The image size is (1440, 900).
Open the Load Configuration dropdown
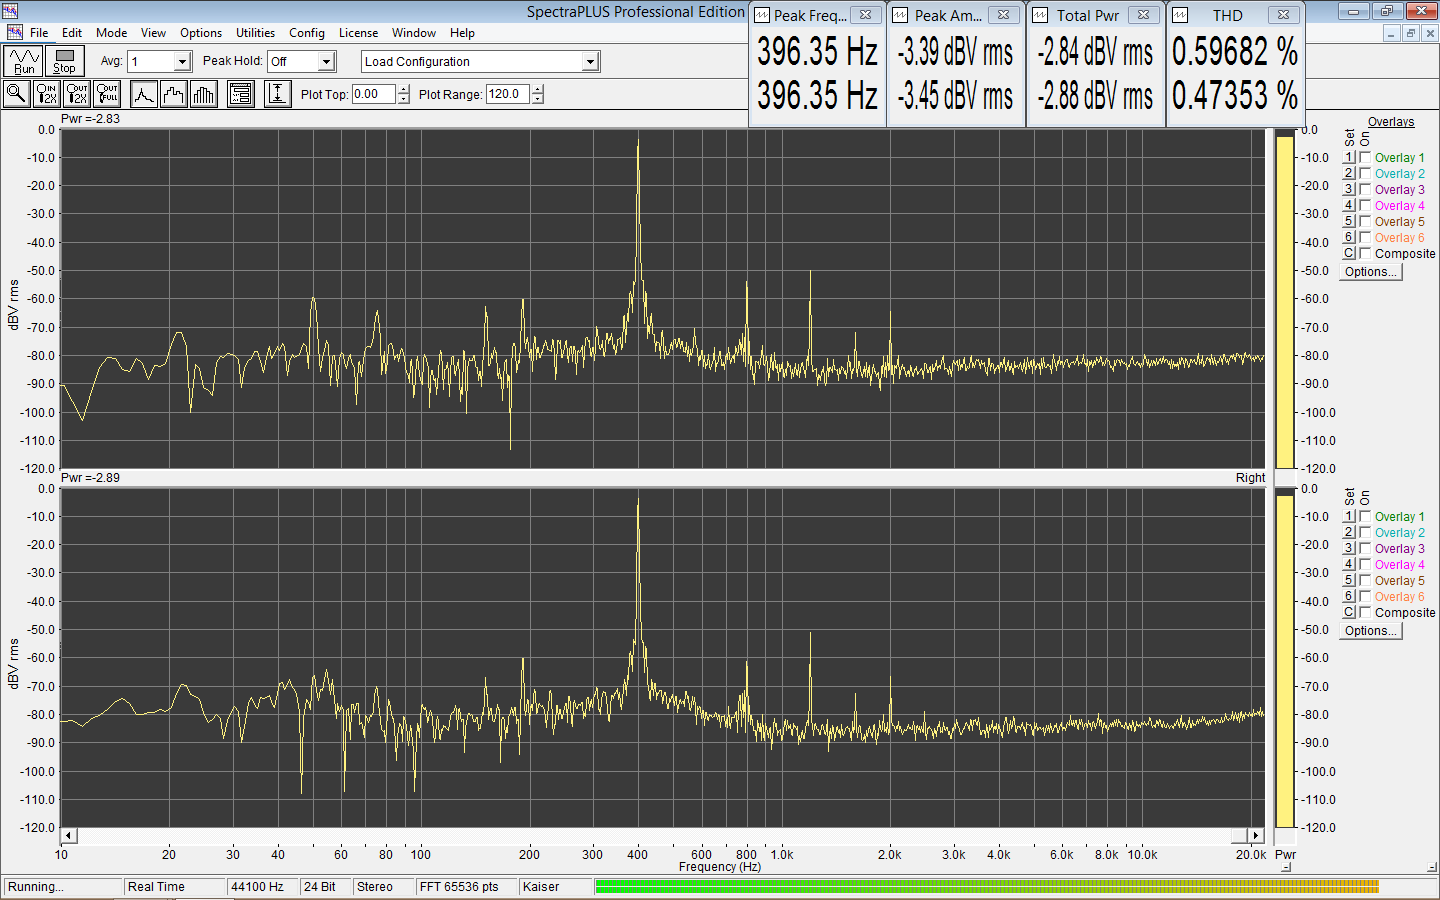[590, 62]
